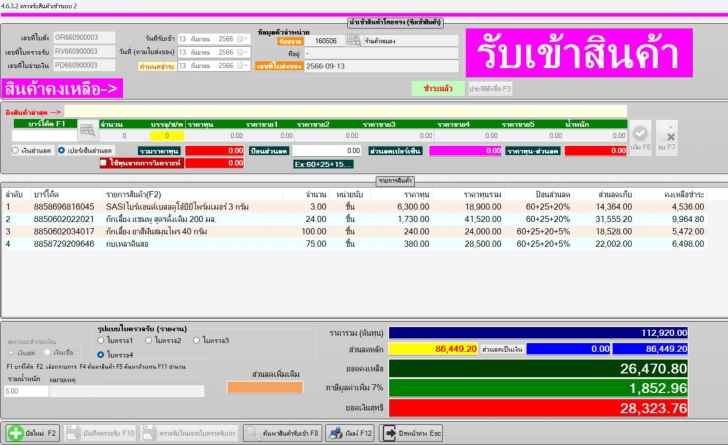Open the delivery note date dropdown
728x445 pixels.
[242, 52]
